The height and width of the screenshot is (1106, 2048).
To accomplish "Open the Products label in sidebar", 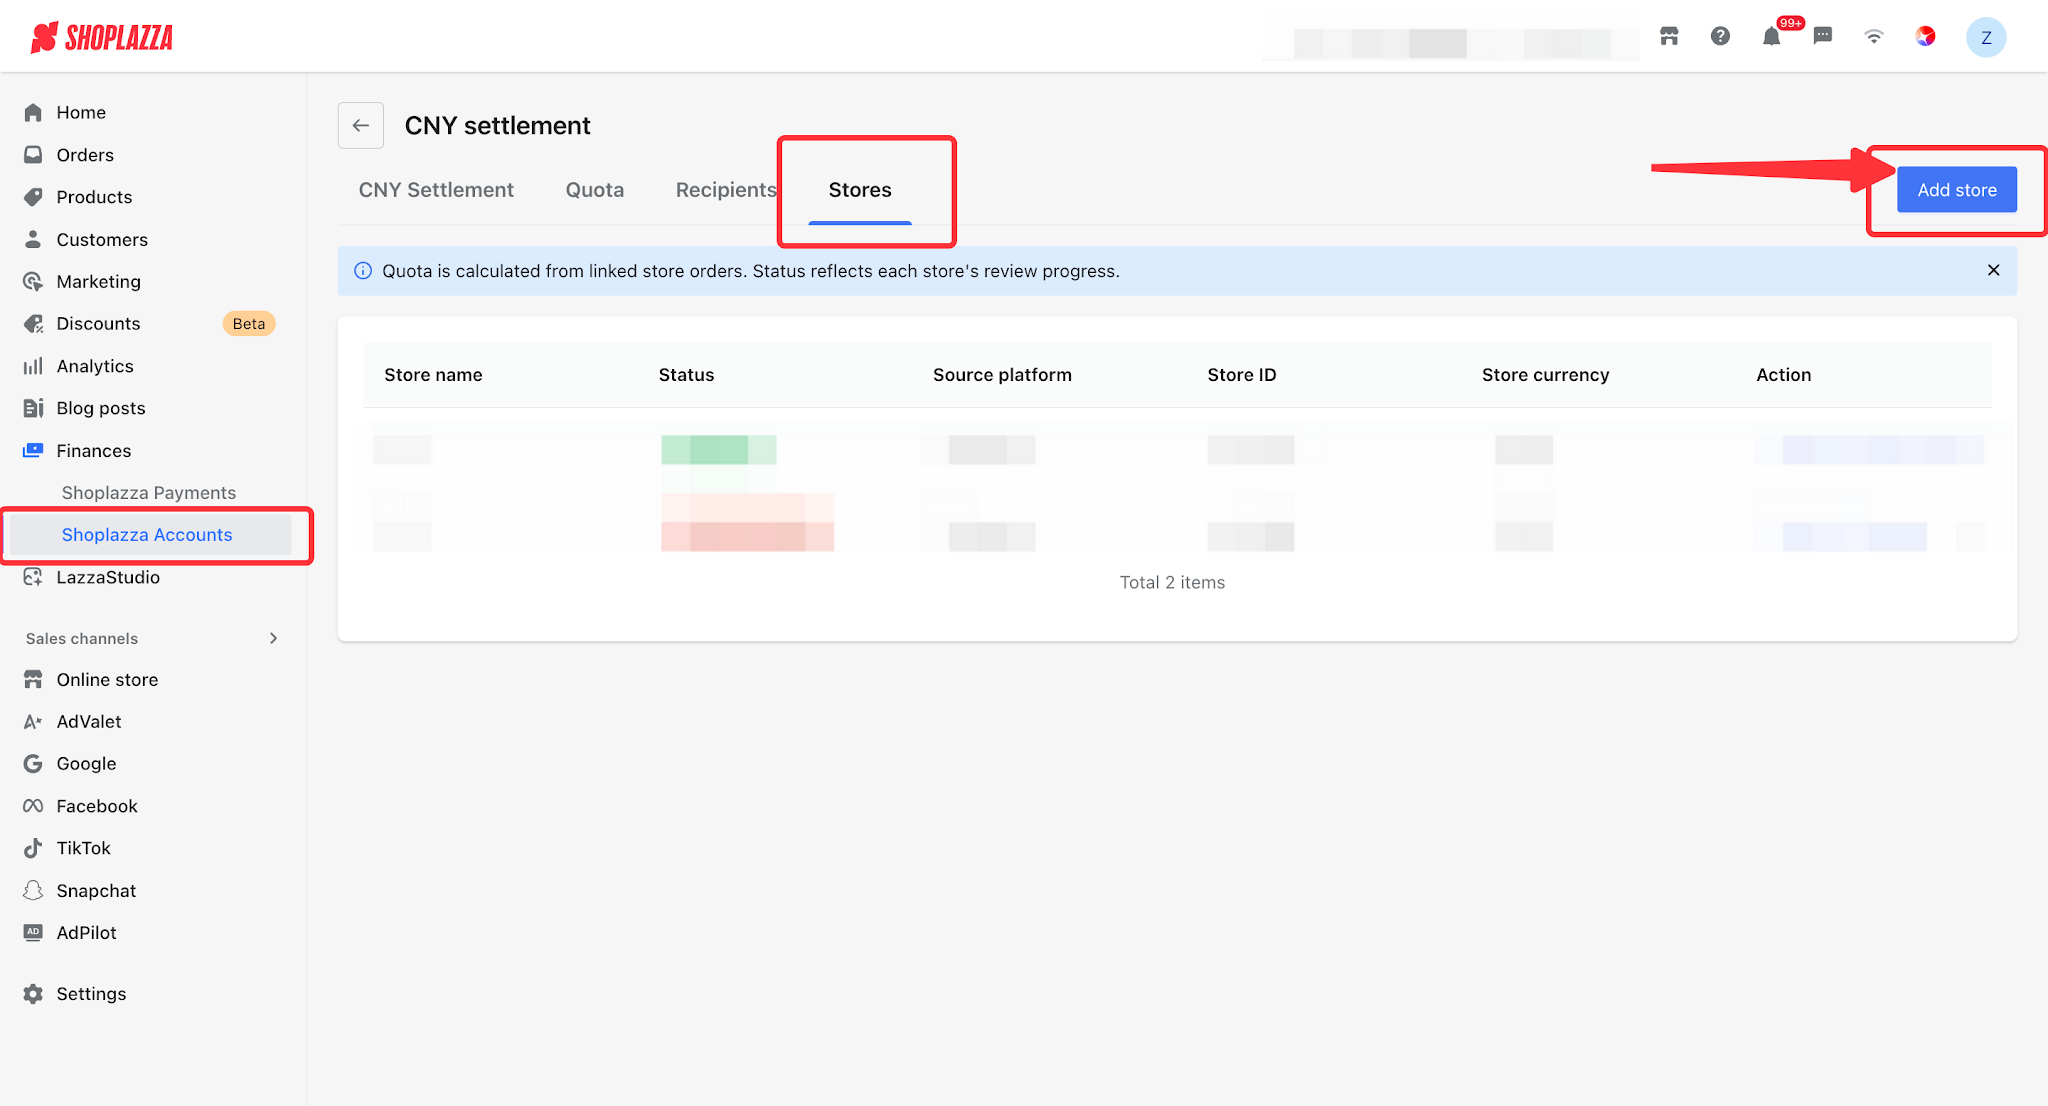I will 94,197.
